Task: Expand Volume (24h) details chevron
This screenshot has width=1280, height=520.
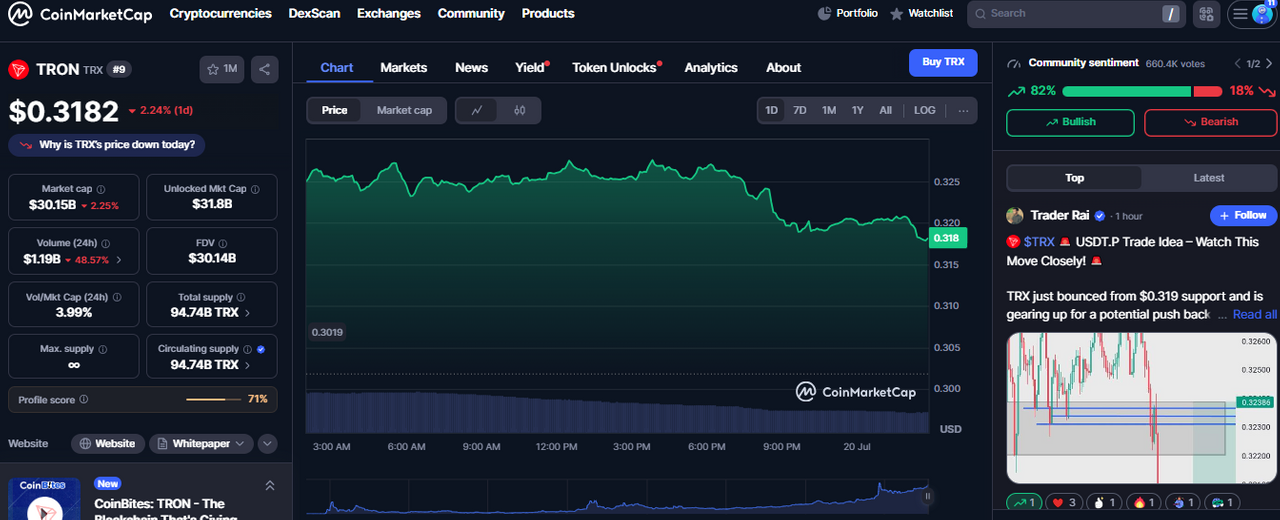Action: (119, 260)
